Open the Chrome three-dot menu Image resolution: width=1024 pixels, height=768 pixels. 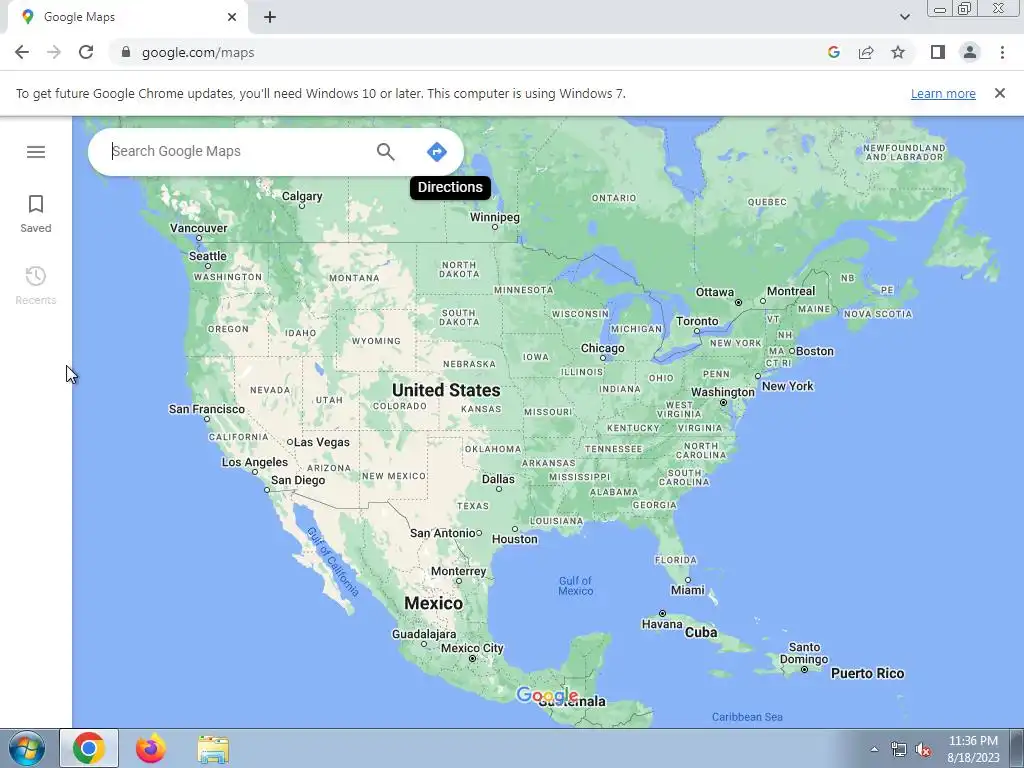click(1002, 52)
